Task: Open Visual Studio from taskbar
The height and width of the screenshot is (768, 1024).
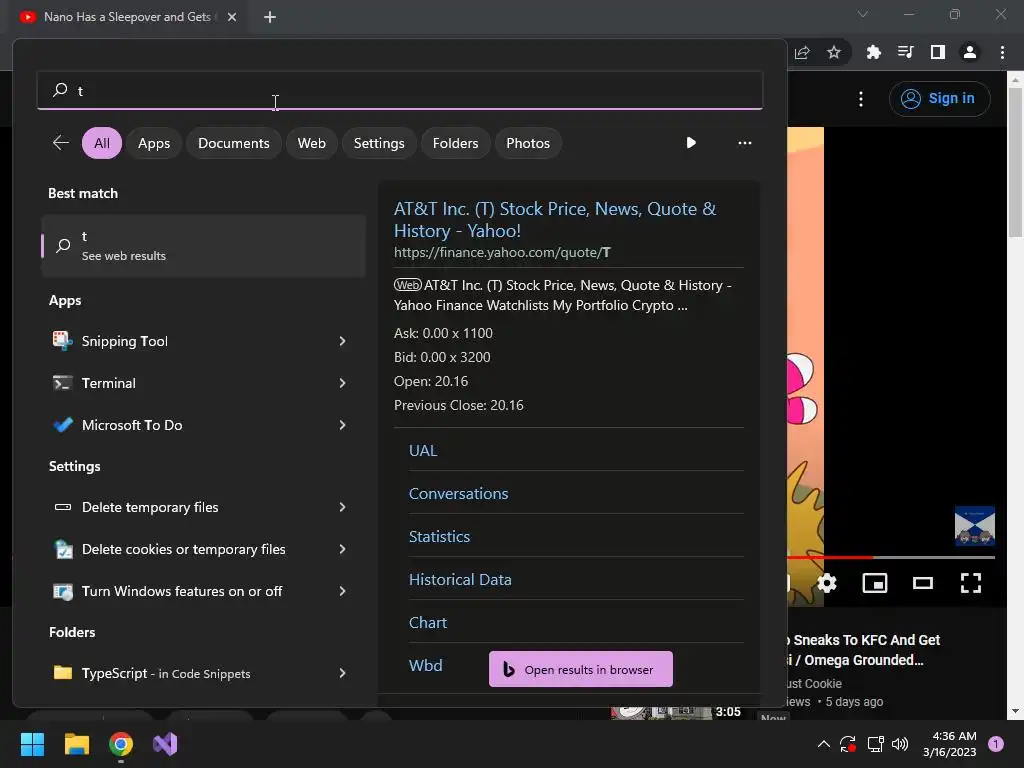Action: 165,744
